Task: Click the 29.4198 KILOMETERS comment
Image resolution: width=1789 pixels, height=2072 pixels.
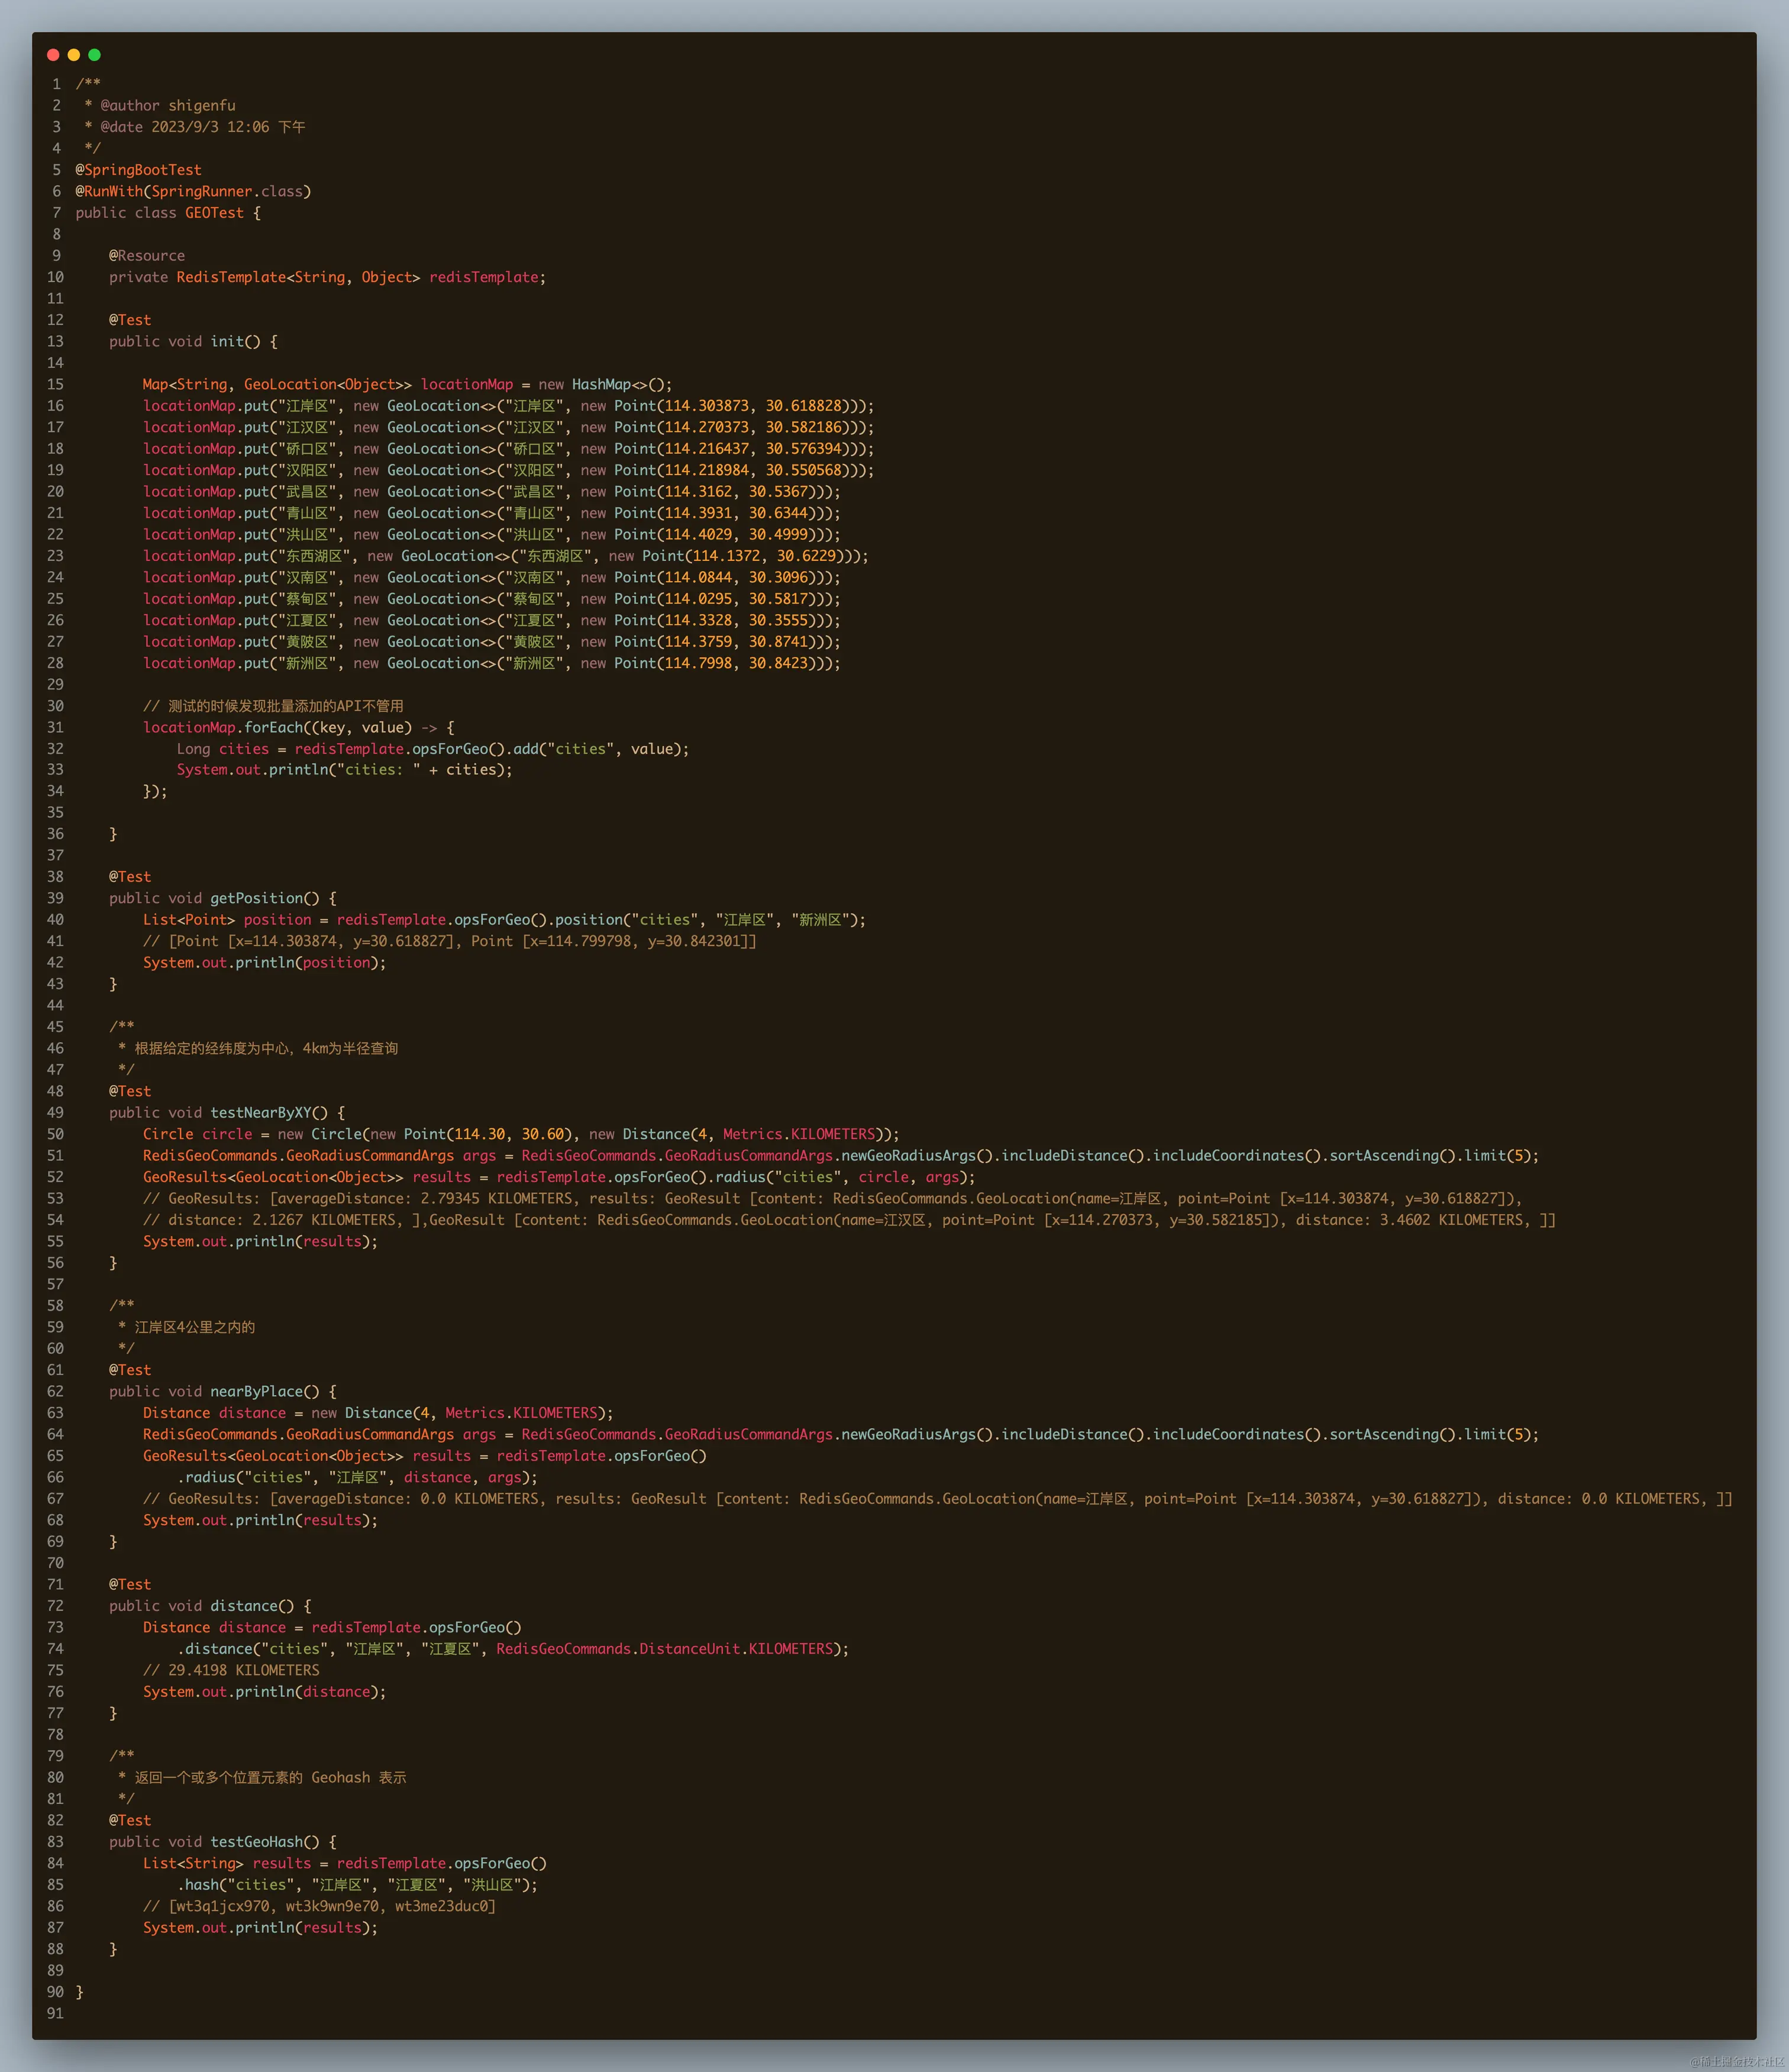Action: 231,1670
